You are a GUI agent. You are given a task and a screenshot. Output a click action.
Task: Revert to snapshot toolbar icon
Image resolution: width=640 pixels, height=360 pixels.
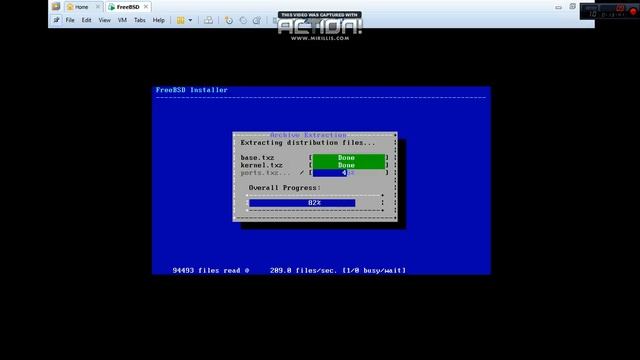tap(243, 20)
